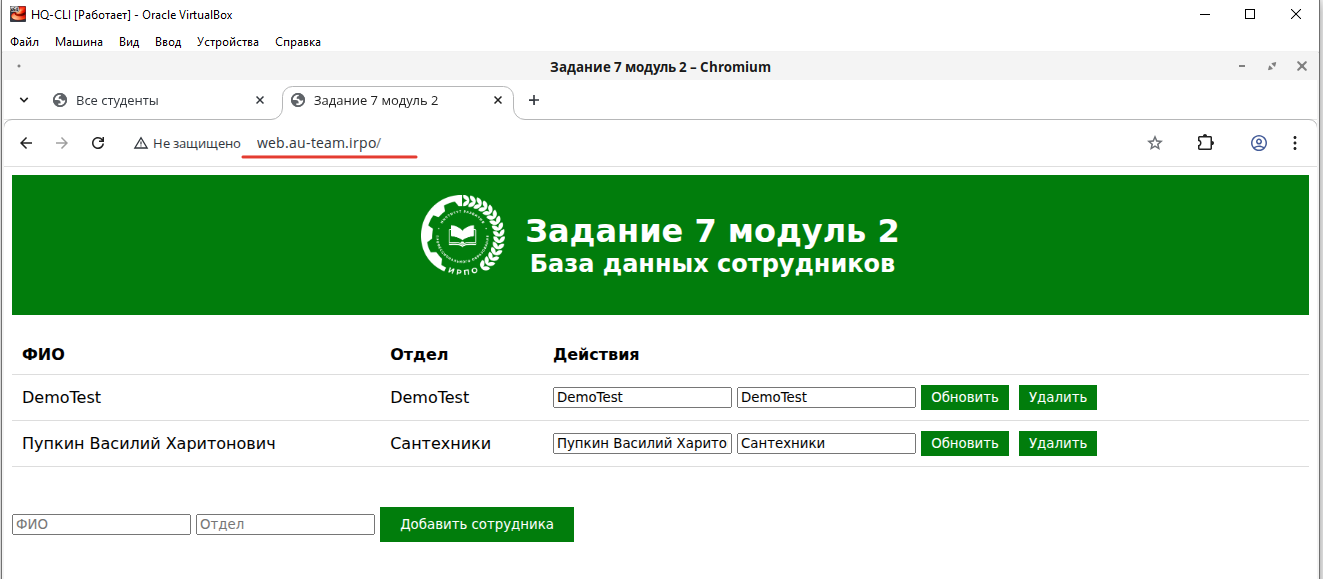Click the "DemoTest" text in Отдел column
The image size is (1323, 579).
pyautogui.click(x=429, y=397)
